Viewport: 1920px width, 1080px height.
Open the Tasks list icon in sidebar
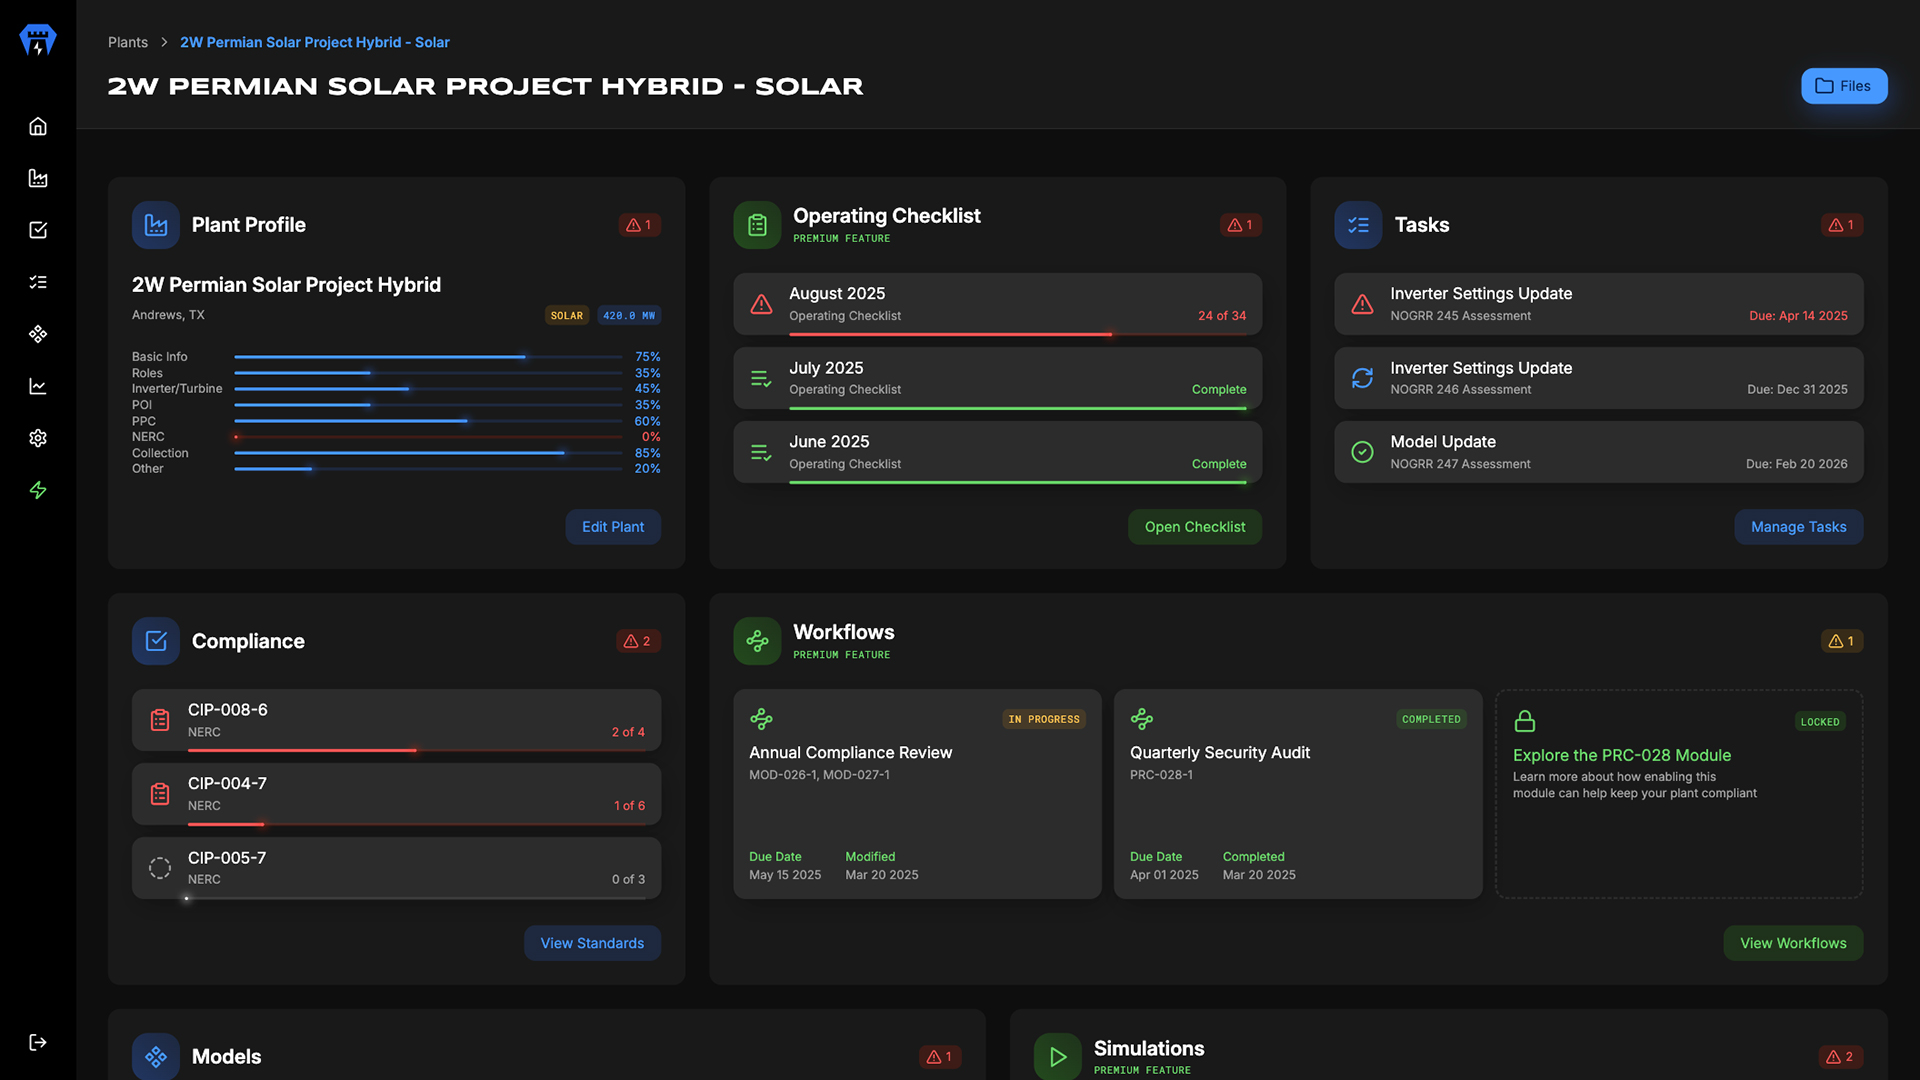(38, 282)
